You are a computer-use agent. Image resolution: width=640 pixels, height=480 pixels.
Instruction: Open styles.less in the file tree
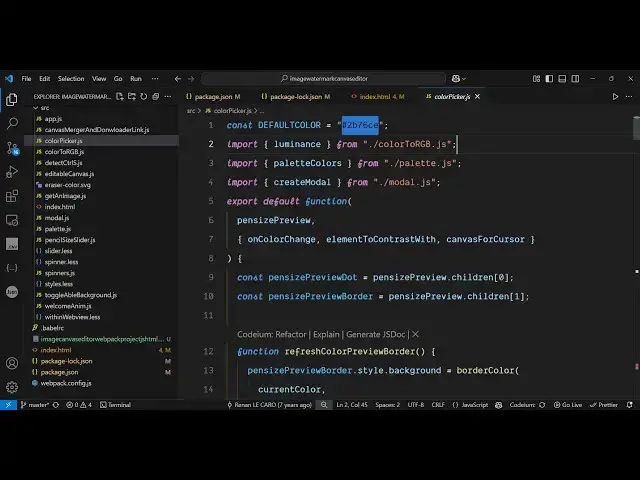click(59, 284)
